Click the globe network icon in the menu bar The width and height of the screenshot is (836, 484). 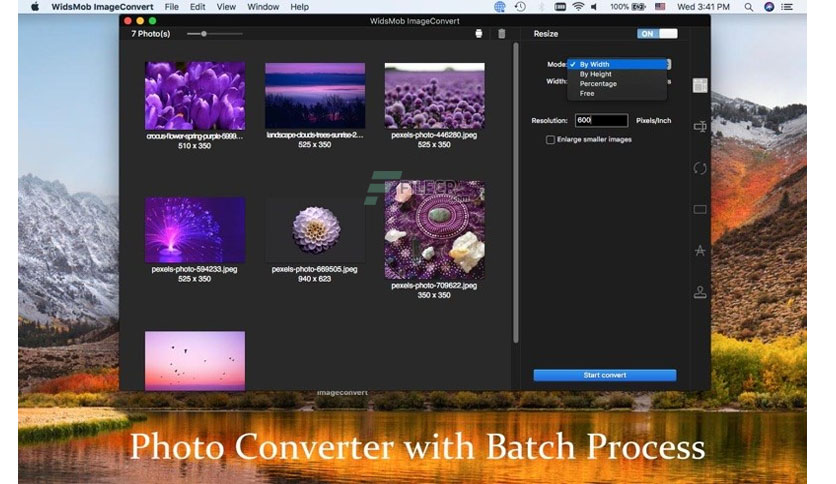tap(500, 7)
